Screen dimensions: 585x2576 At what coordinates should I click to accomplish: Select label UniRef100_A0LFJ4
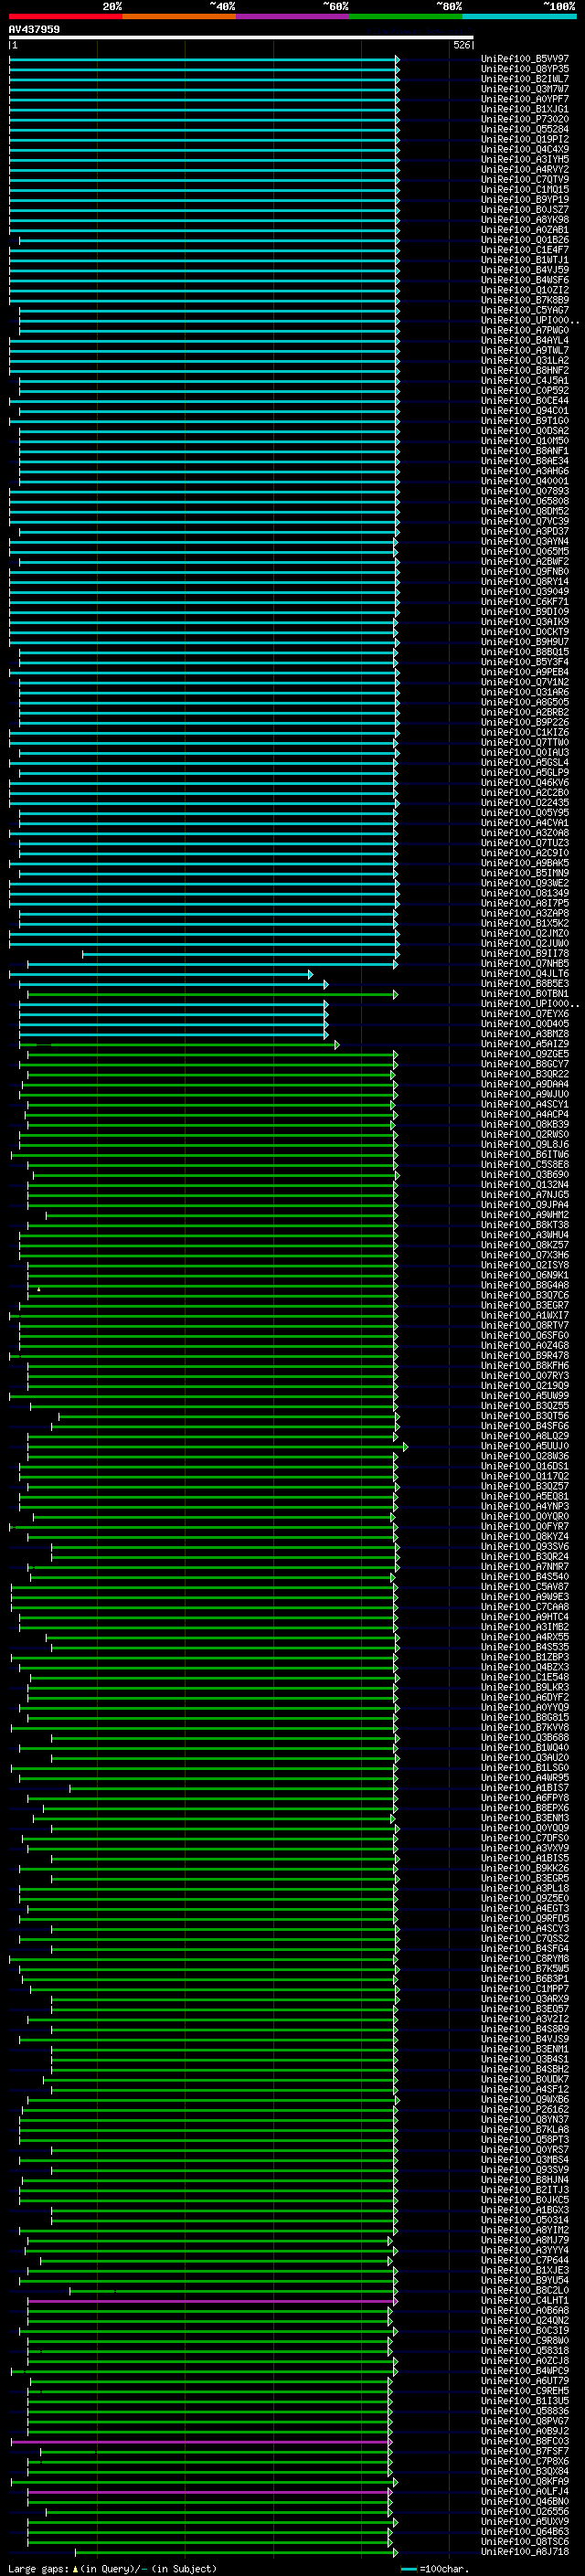525,2491
